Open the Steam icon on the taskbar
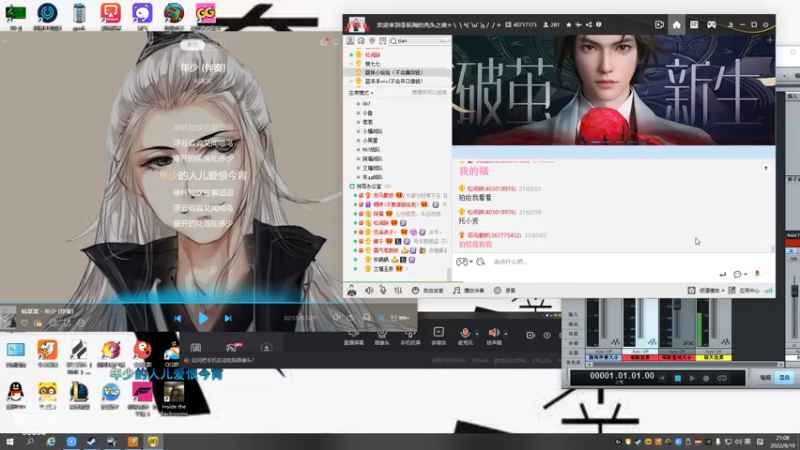800x450 pixels. click(x=91, y=442)
